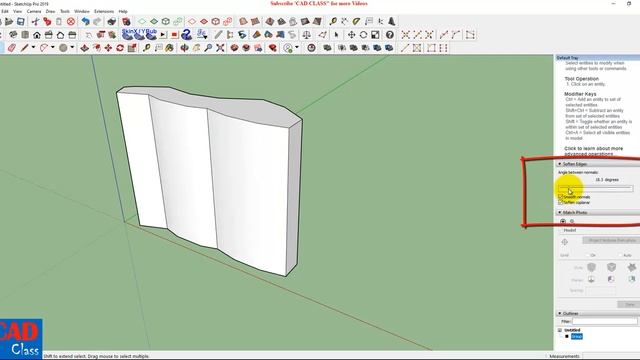Select the Circle shape tool

[63, 48]
